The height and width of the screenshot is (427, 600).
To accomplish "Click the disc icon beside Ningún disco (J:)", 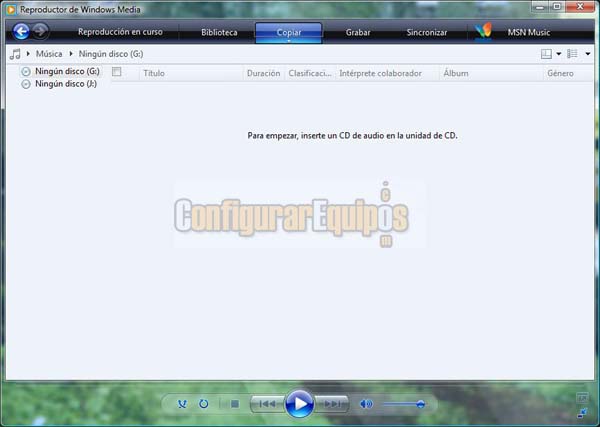I will click(26, 84).
